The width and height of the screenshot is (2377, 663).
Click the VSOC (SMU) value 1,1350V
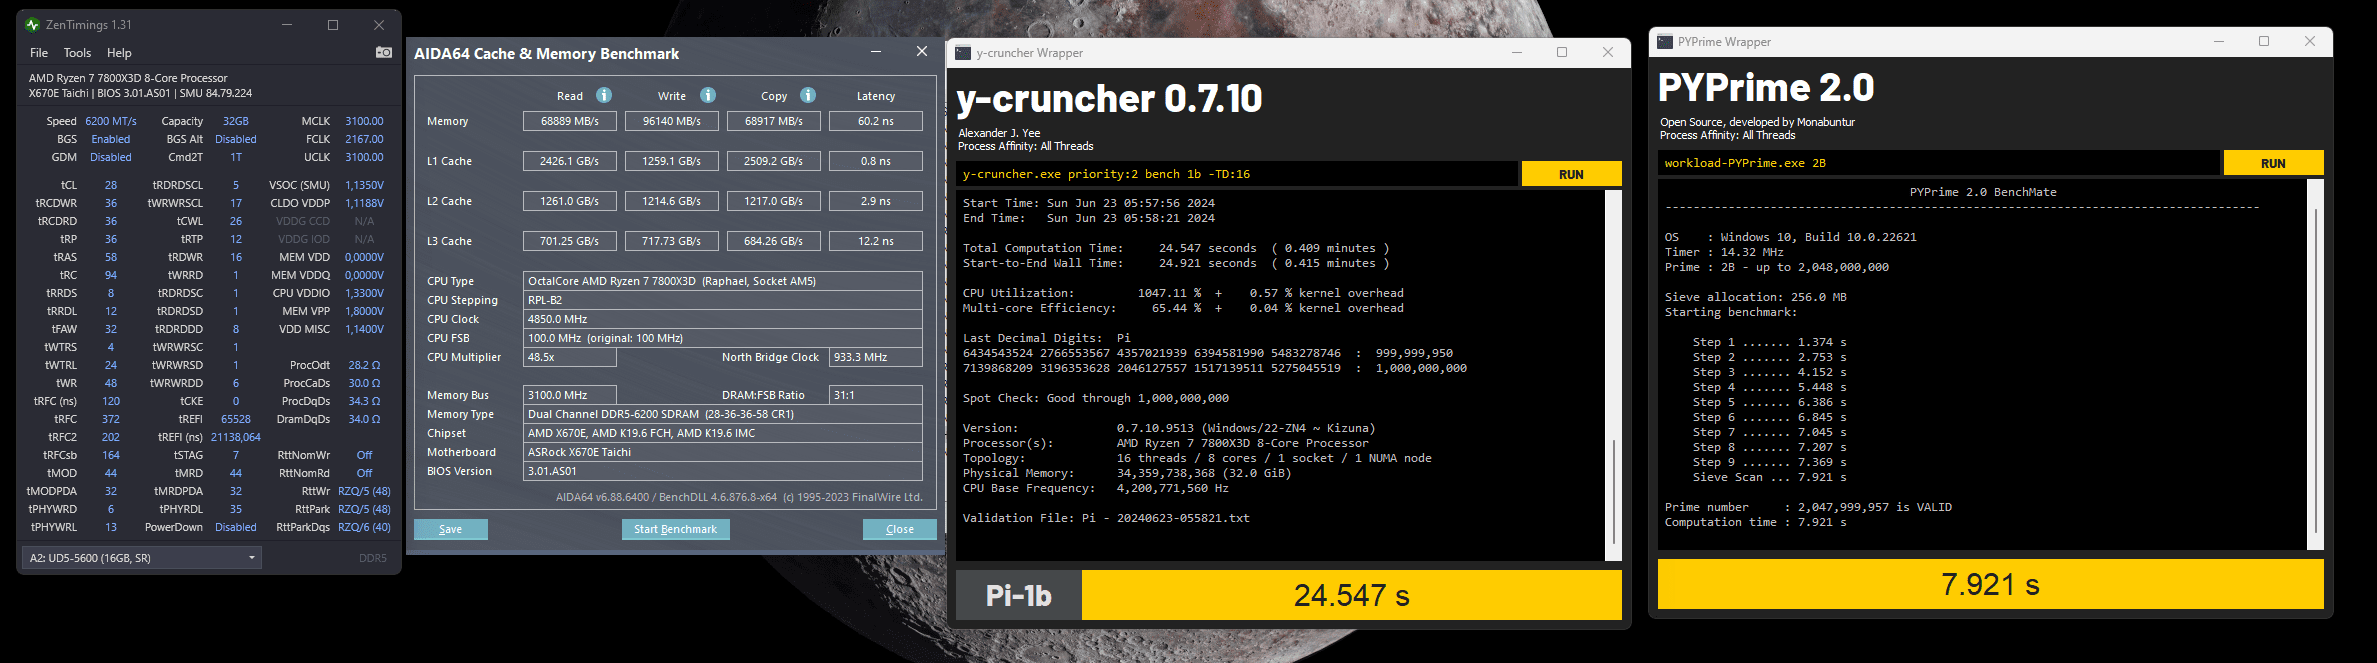coord(364,185)
